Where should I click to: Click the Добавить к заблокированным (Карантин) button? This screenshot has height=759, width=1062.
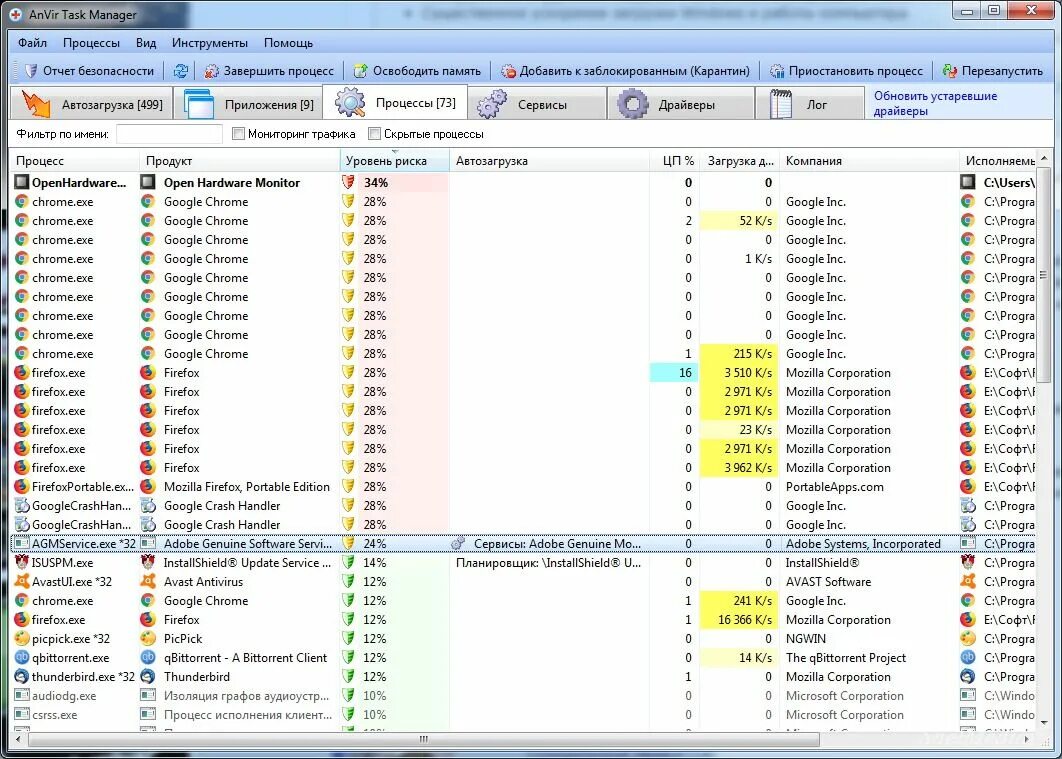coord(625,70)
